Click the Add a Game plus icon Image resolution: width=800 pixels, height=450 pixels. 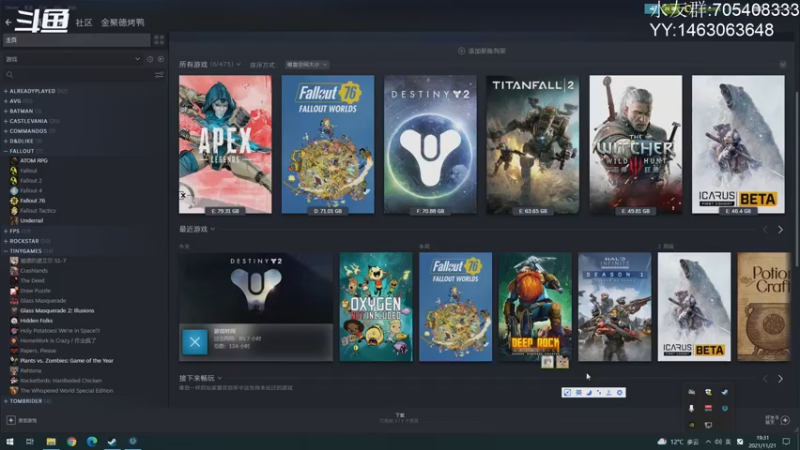[11, 420]
